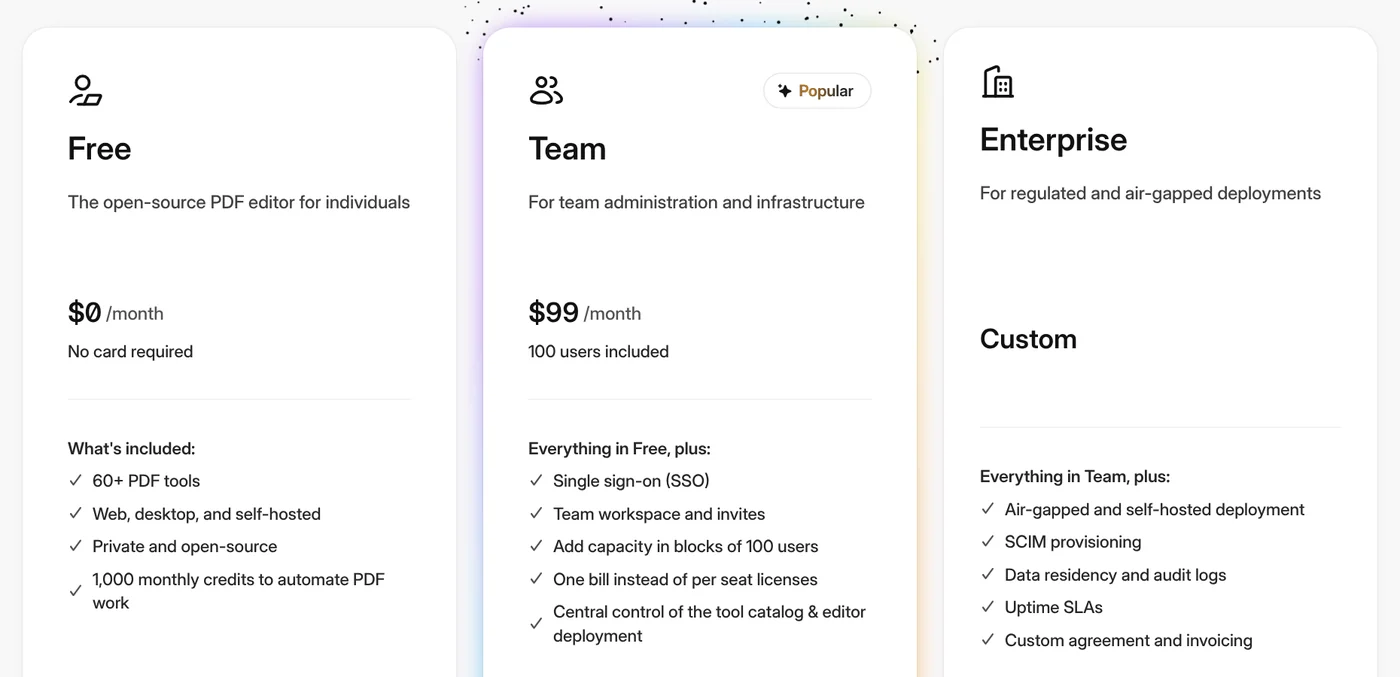Click checkmark beside Data residency and audit logs
Screen dimensions: 1400x677
click(x=988, y=575)
